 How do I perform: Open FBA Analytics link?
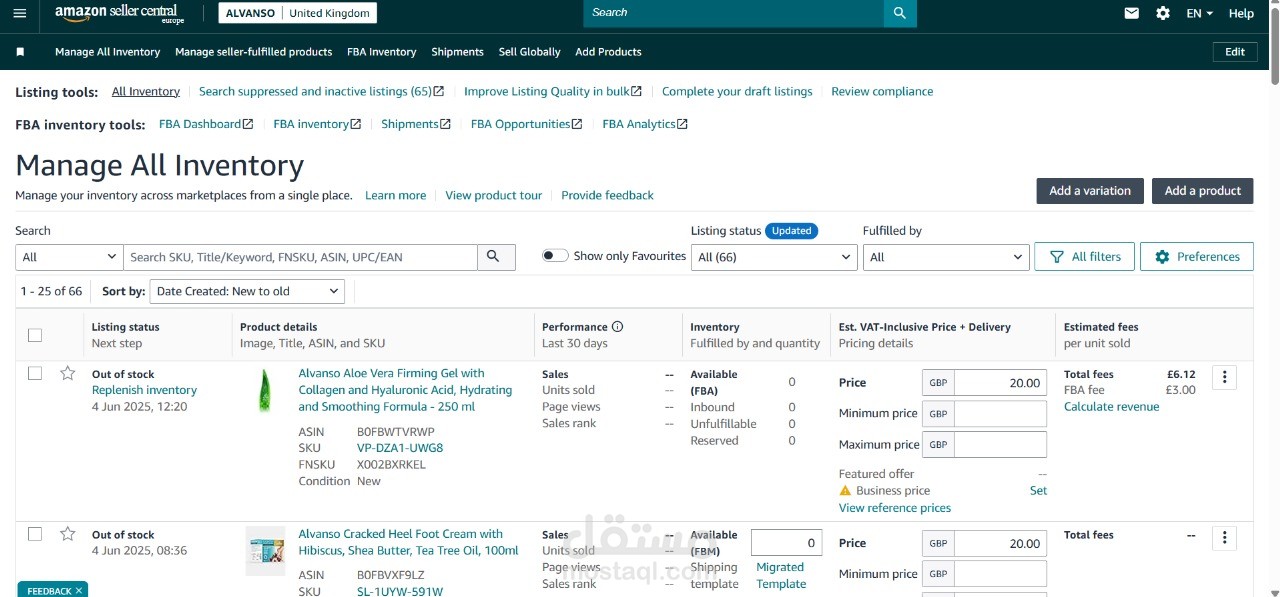(x=645, y=124)
